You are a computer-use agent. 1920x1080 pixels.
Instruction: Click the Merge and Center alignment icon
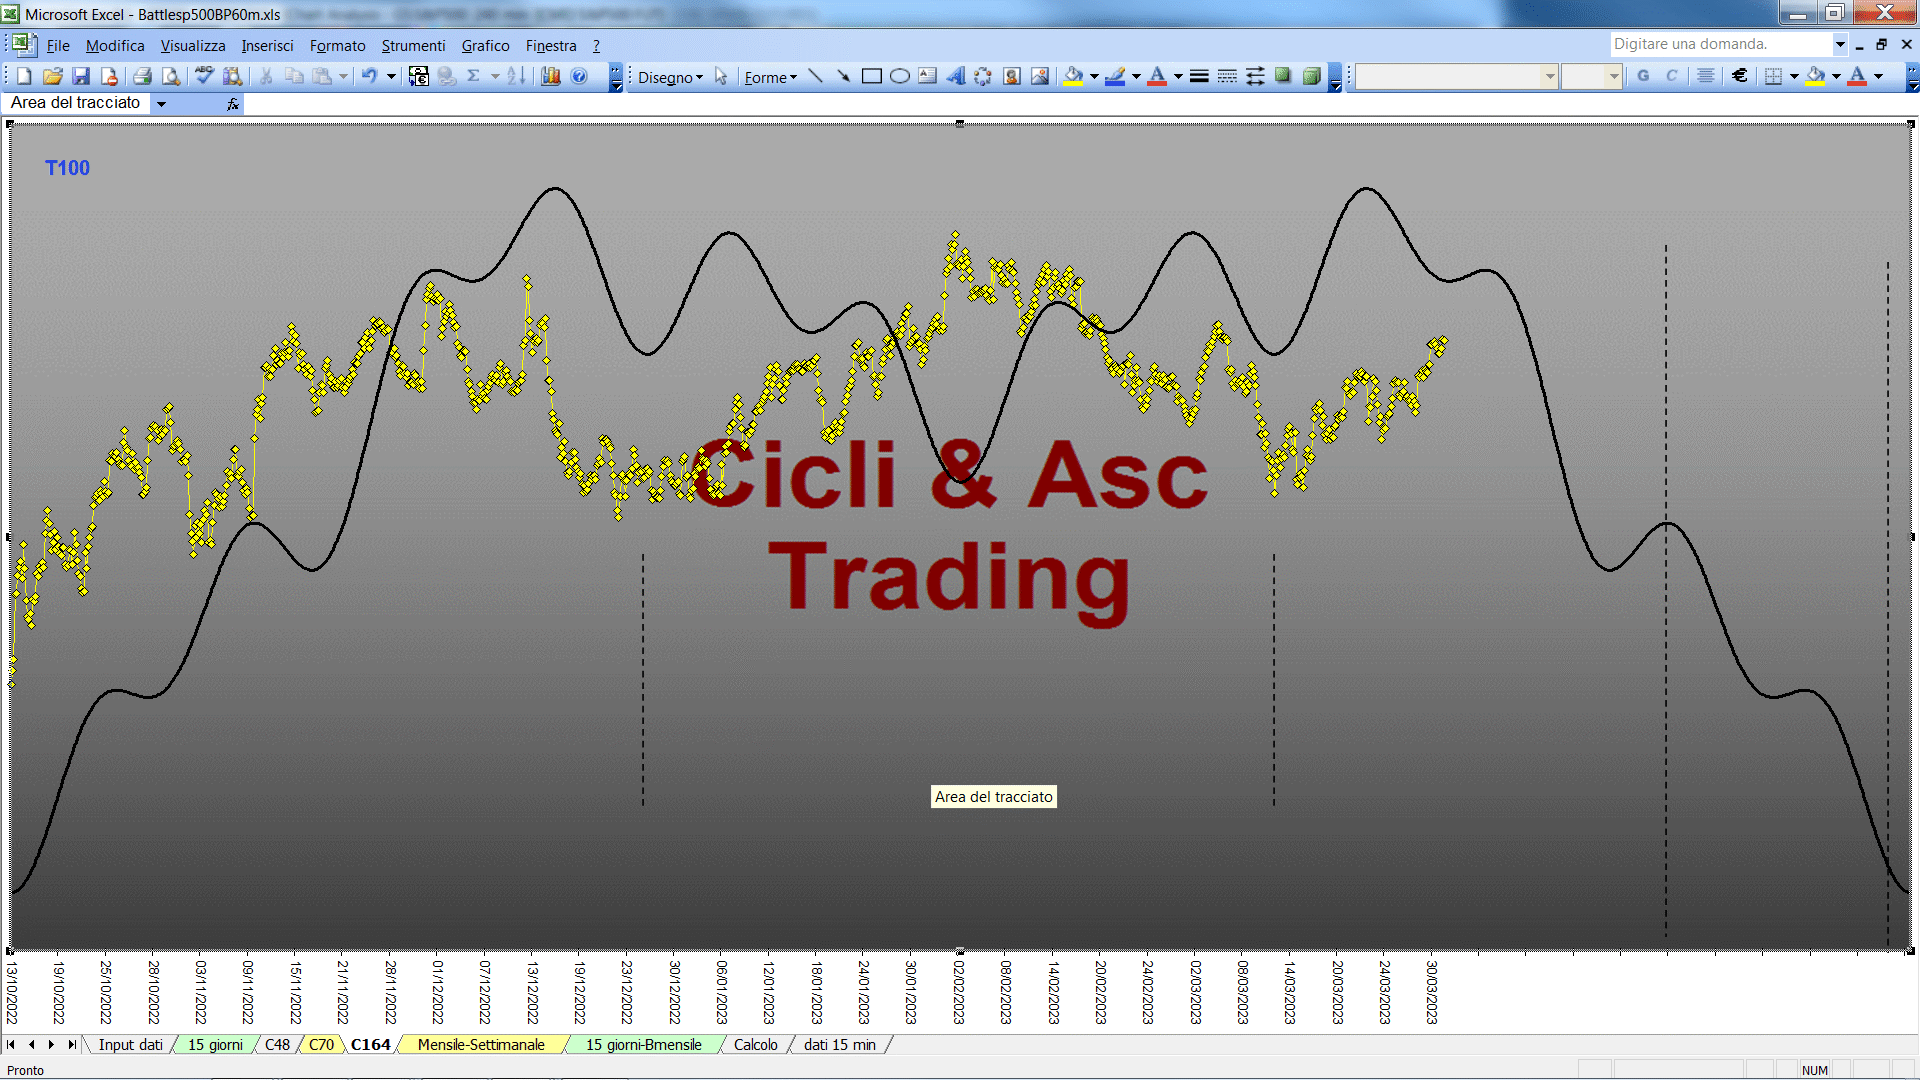point(1706,76)
